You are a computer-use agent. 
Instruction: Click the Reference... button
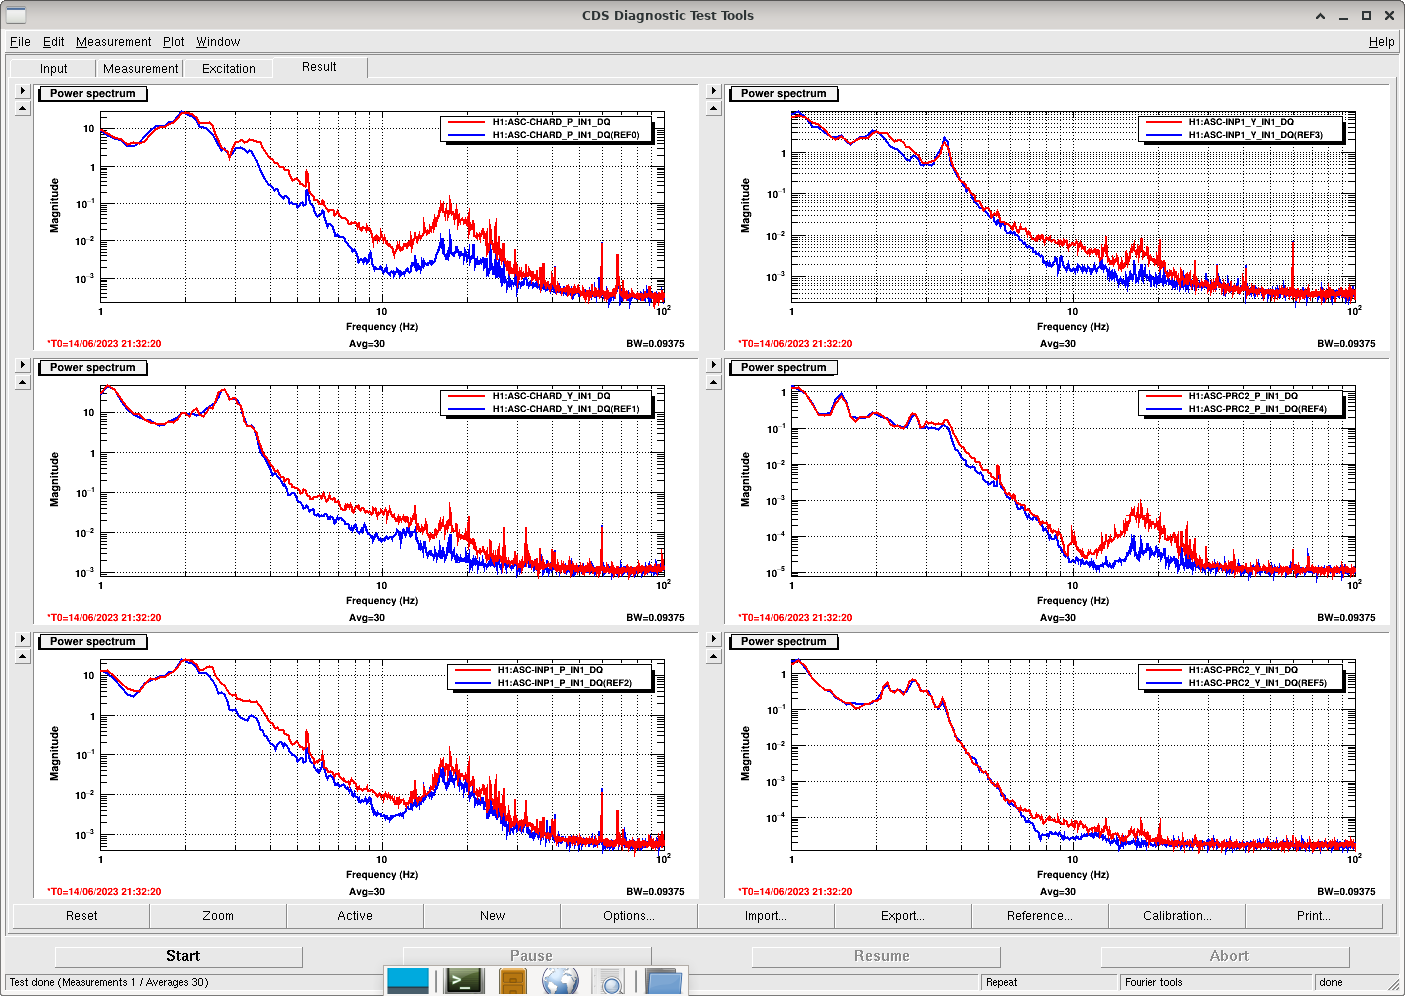pos(1039,916)
